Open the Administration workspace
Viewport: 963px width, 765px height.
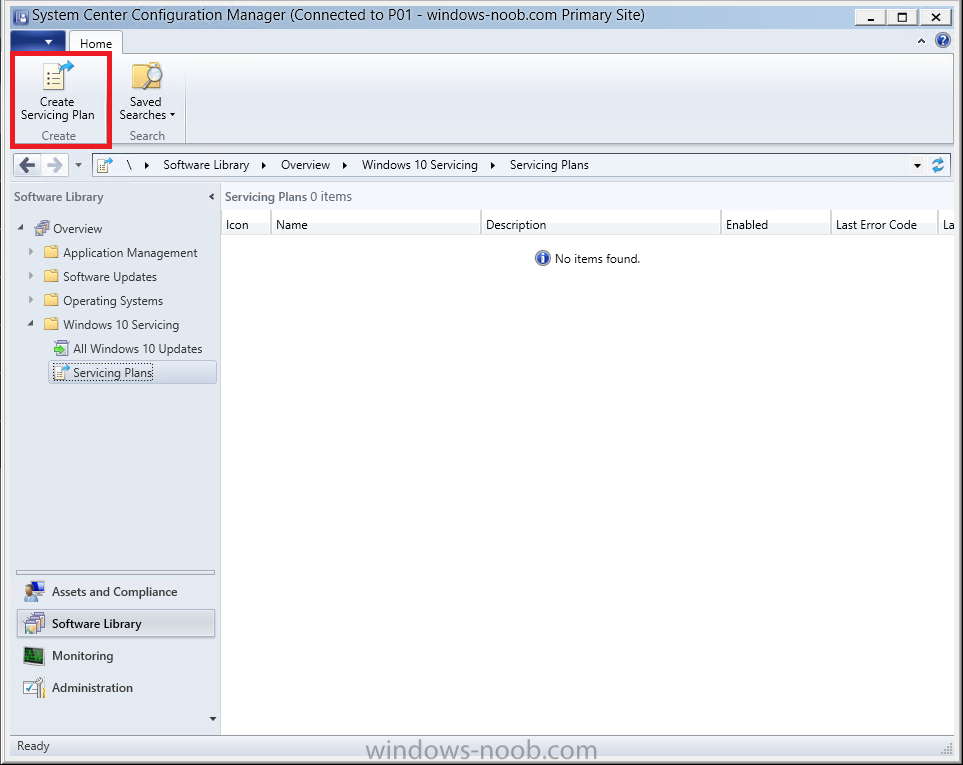pos(115,688)
